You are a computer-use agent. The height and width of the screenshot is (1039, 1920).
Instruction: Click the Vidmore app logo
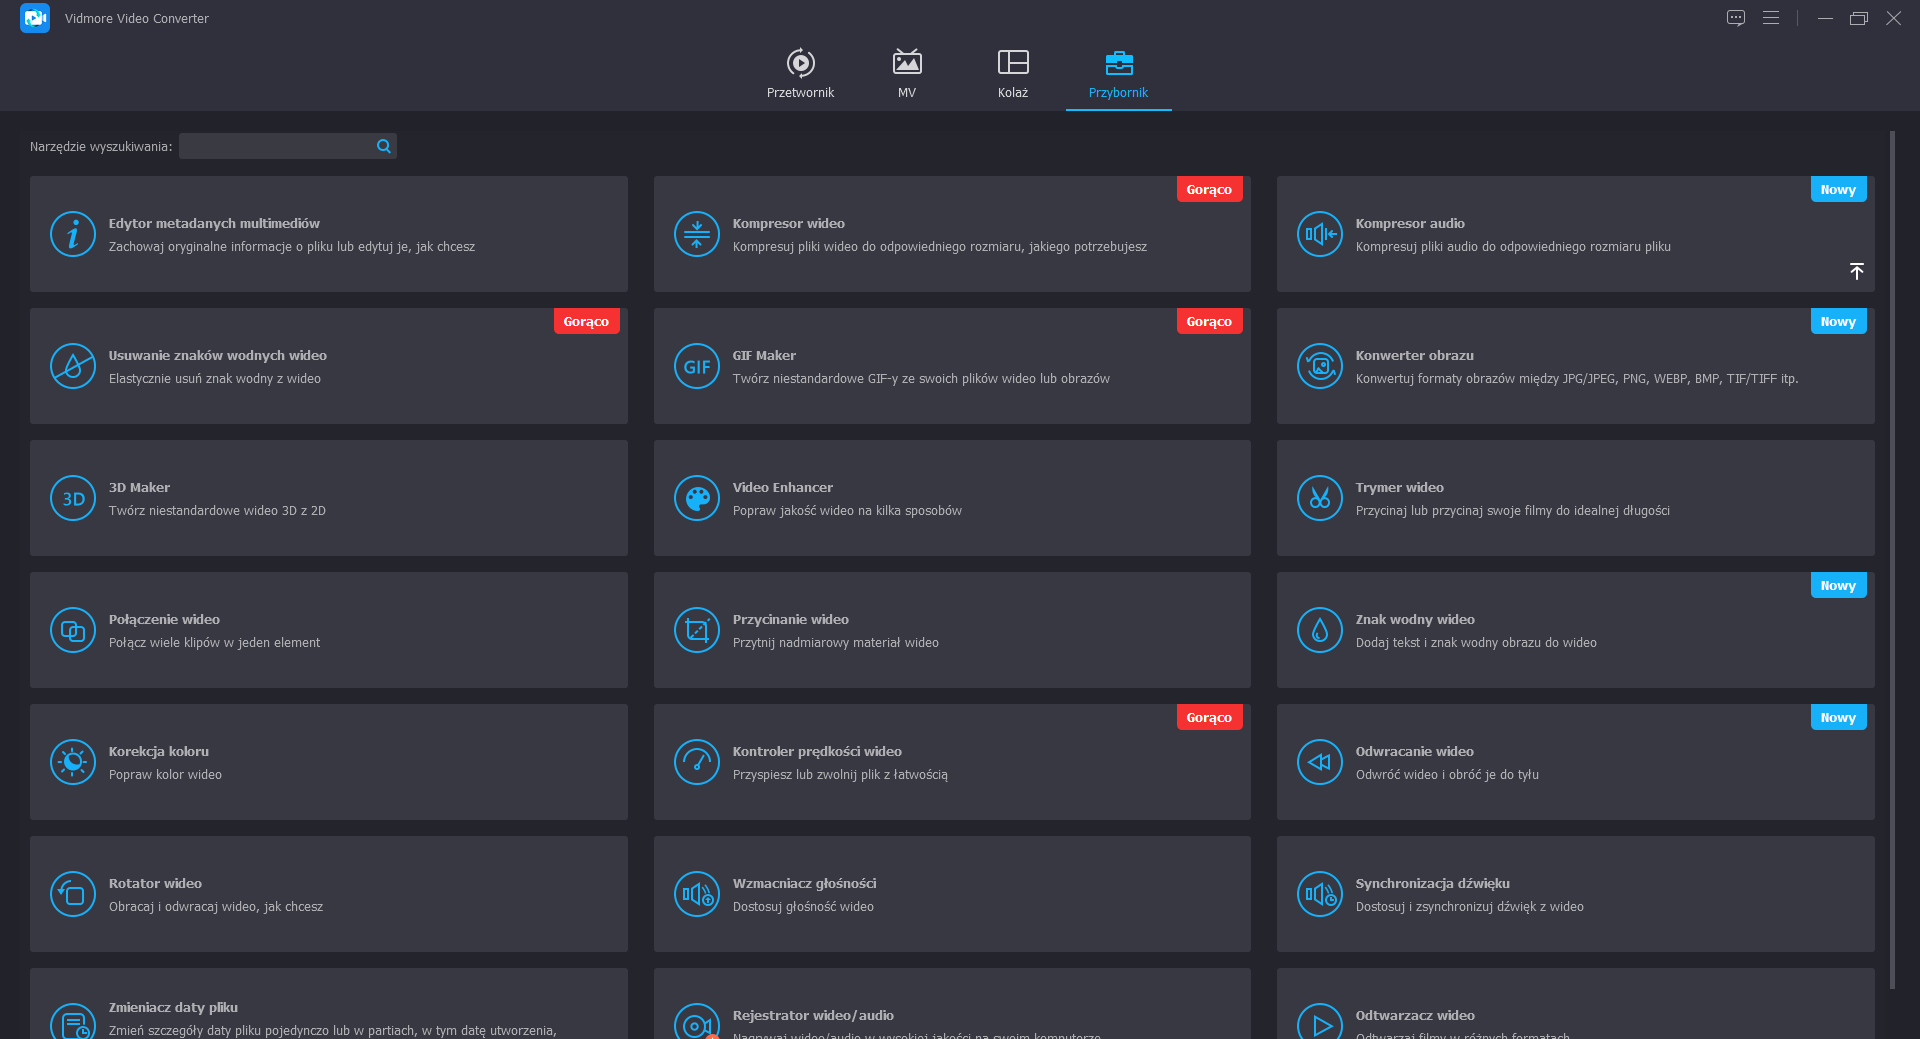click(x=35, y=18)
